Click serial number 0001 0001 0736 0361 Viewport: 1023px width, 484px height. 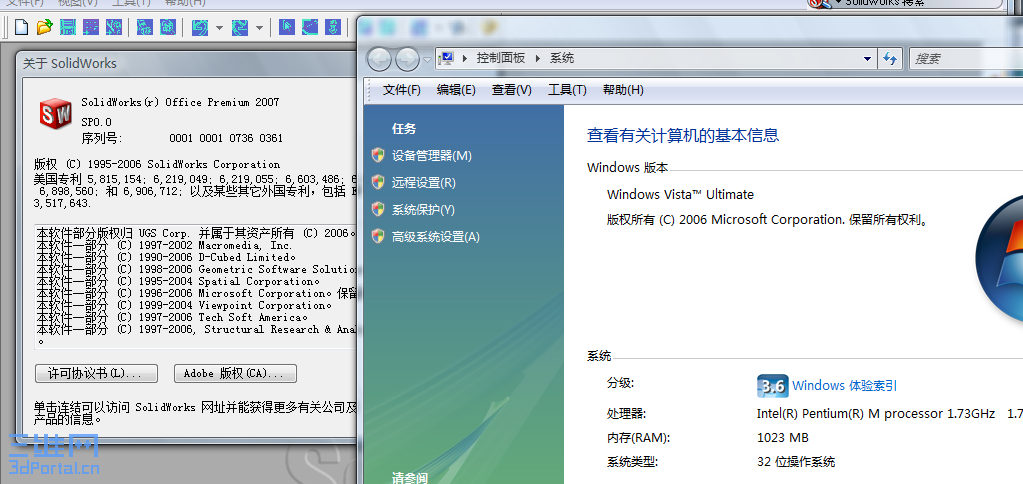coord(226,138)
